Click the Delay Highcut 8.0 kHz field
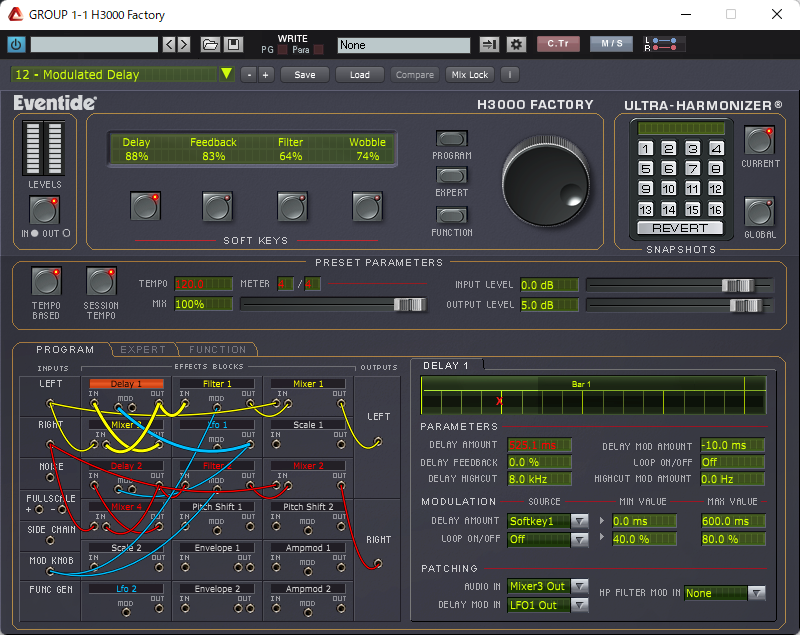Viewport: 800px width, 635px height. click(x=539, y=479)
